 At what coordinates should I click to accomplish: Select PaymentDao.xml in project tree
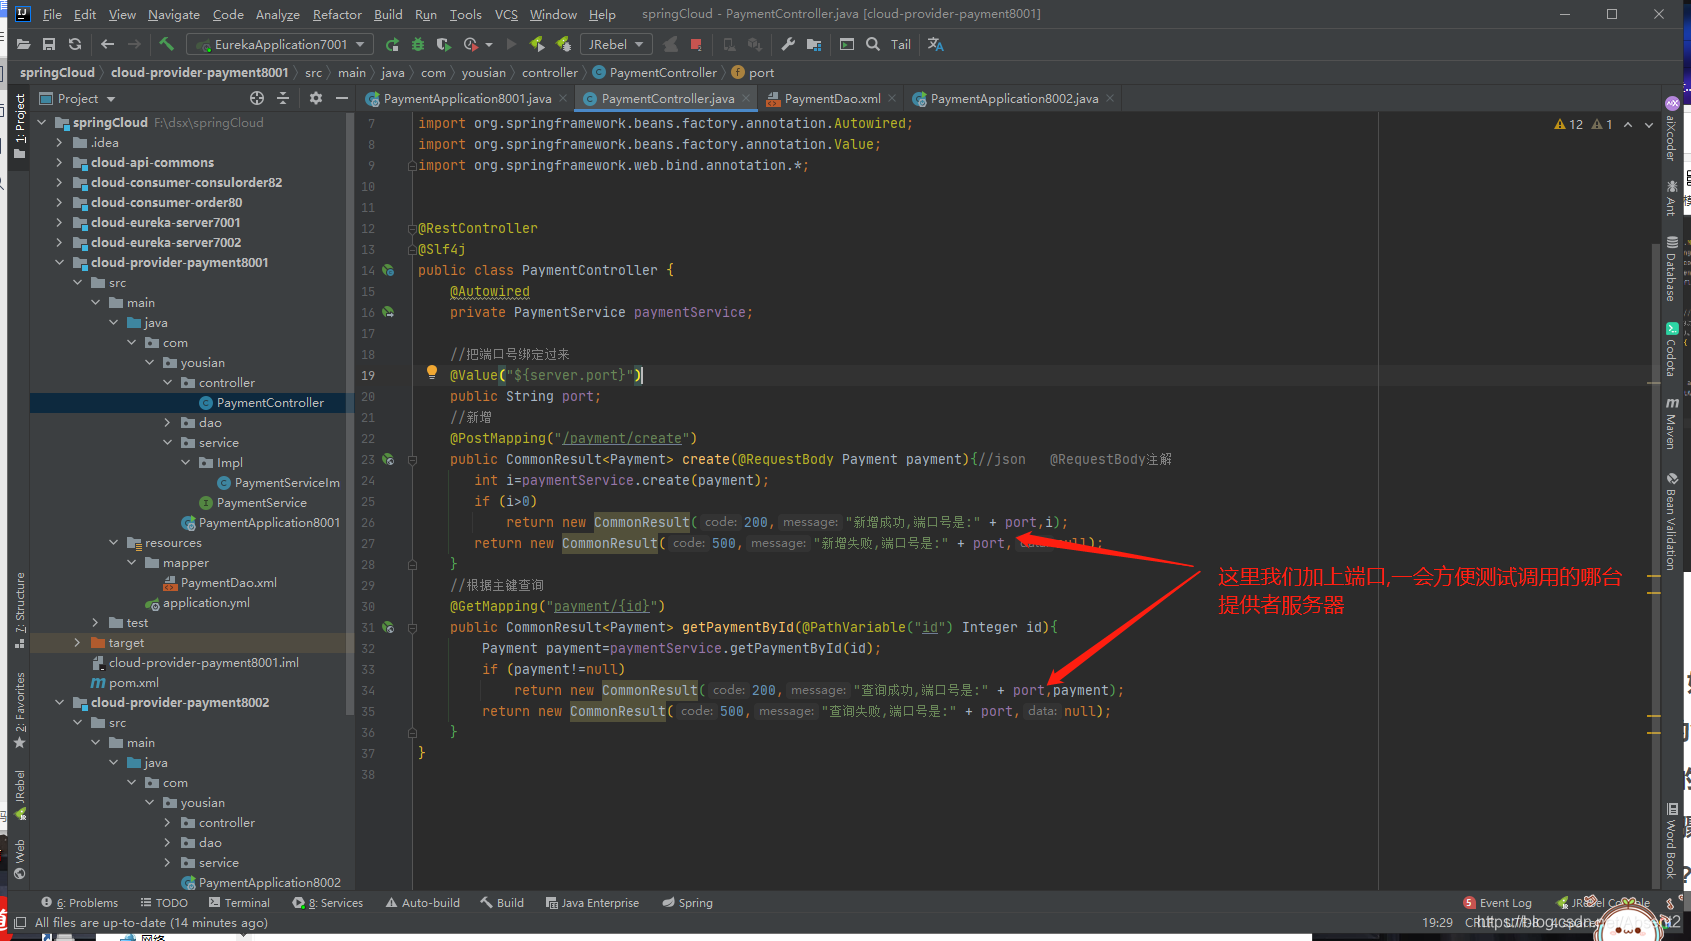pyautogui.click(x=228, y=583)
